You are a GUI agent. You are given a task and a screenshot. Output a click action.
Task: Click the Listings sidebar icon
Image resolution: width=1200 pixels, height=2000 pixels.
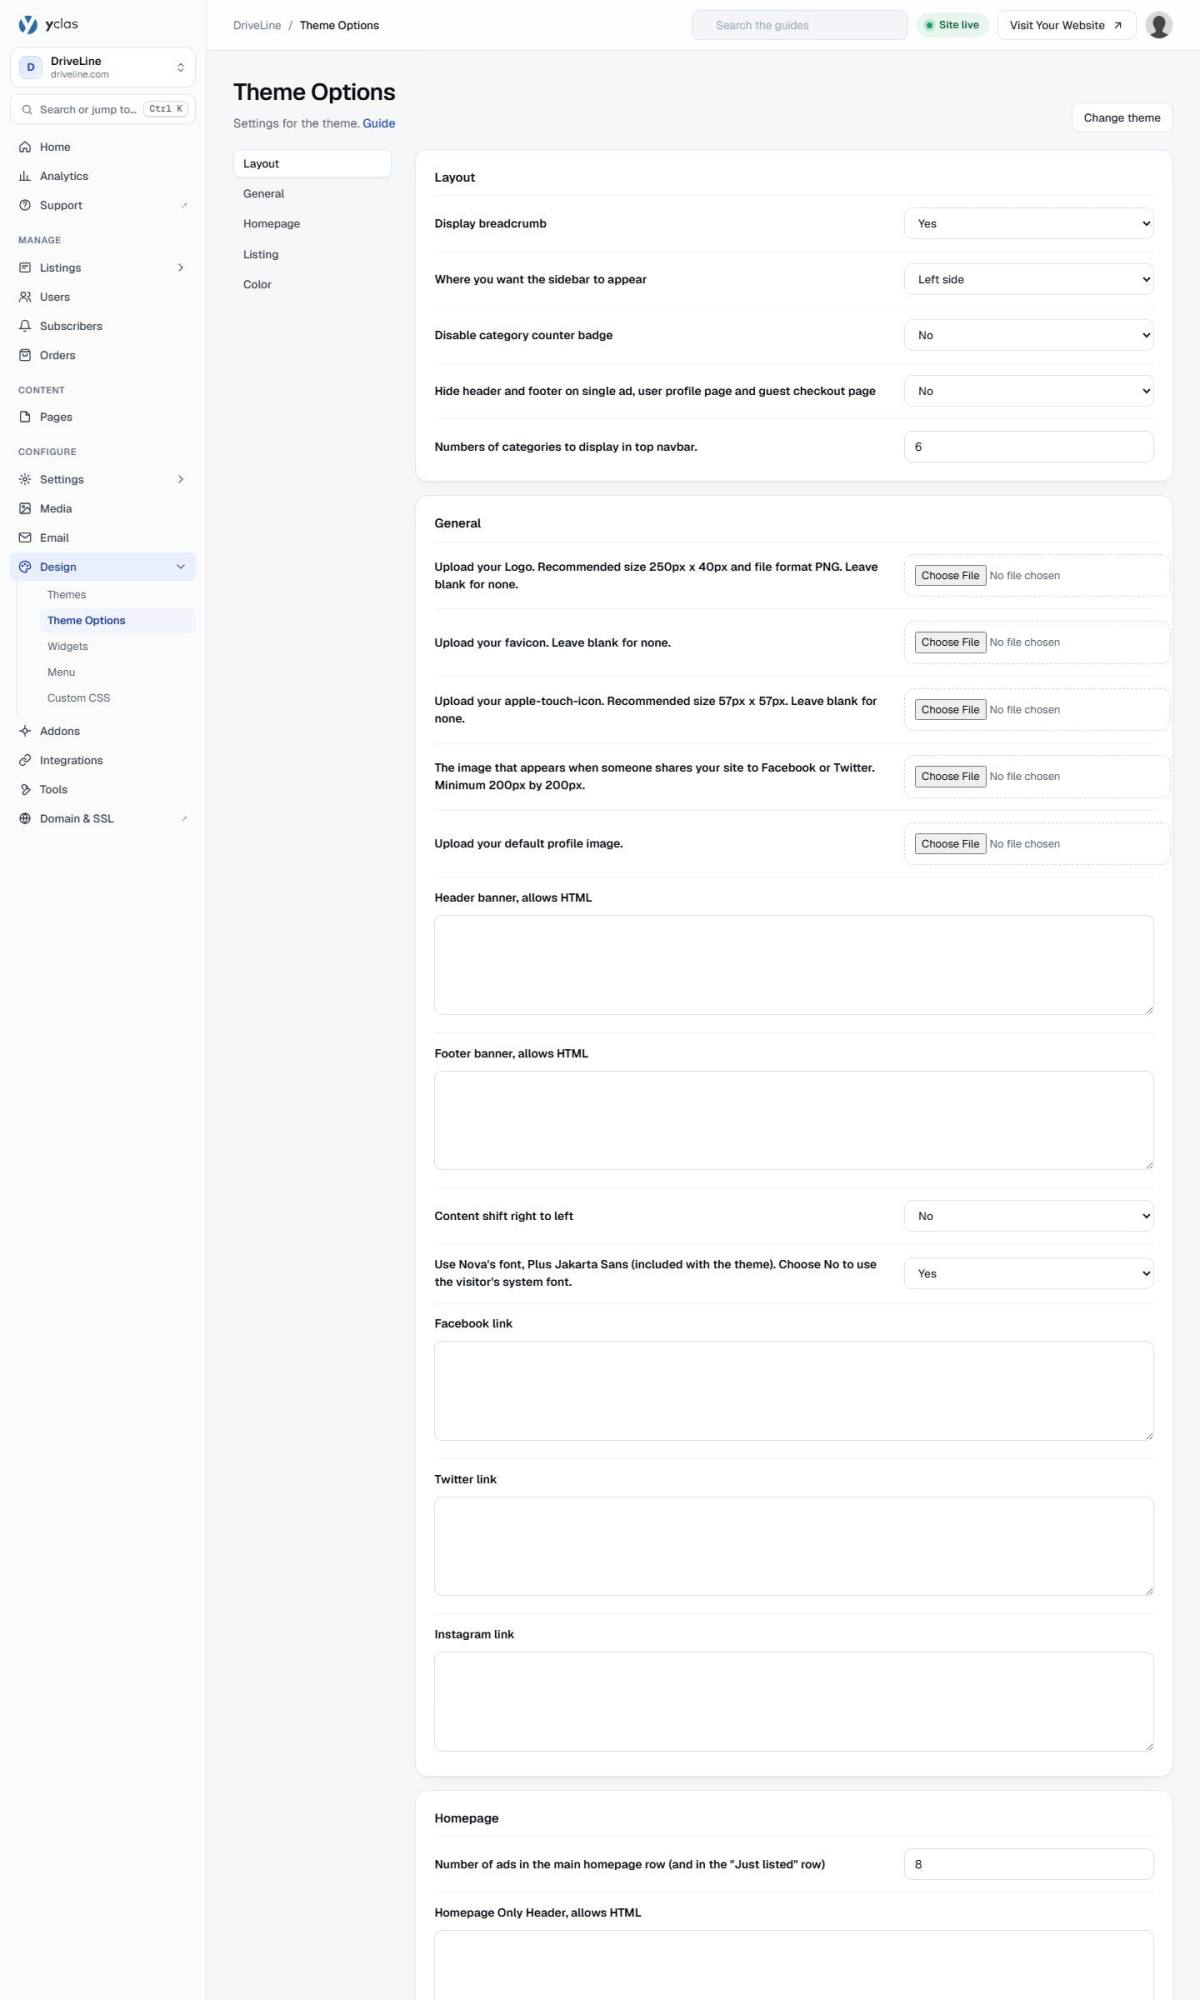pyautogui.click(x=25, y=268)
